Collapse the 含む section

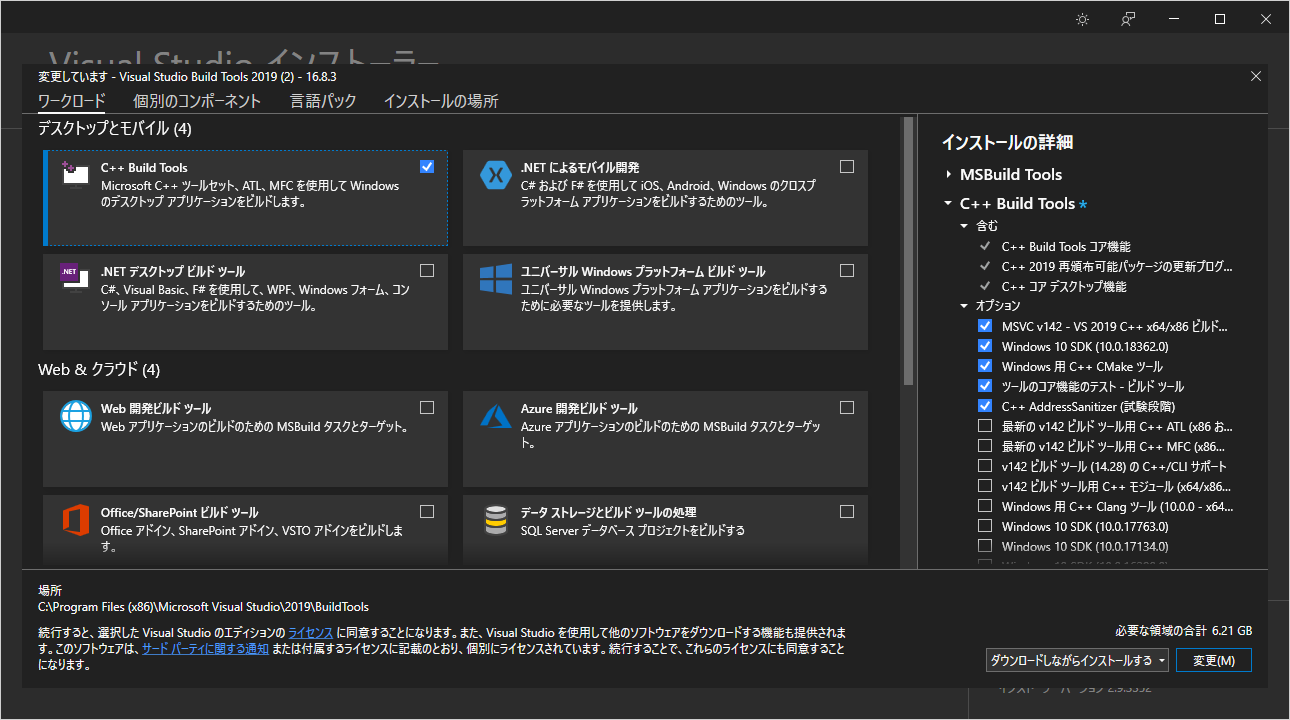(965, 226)
